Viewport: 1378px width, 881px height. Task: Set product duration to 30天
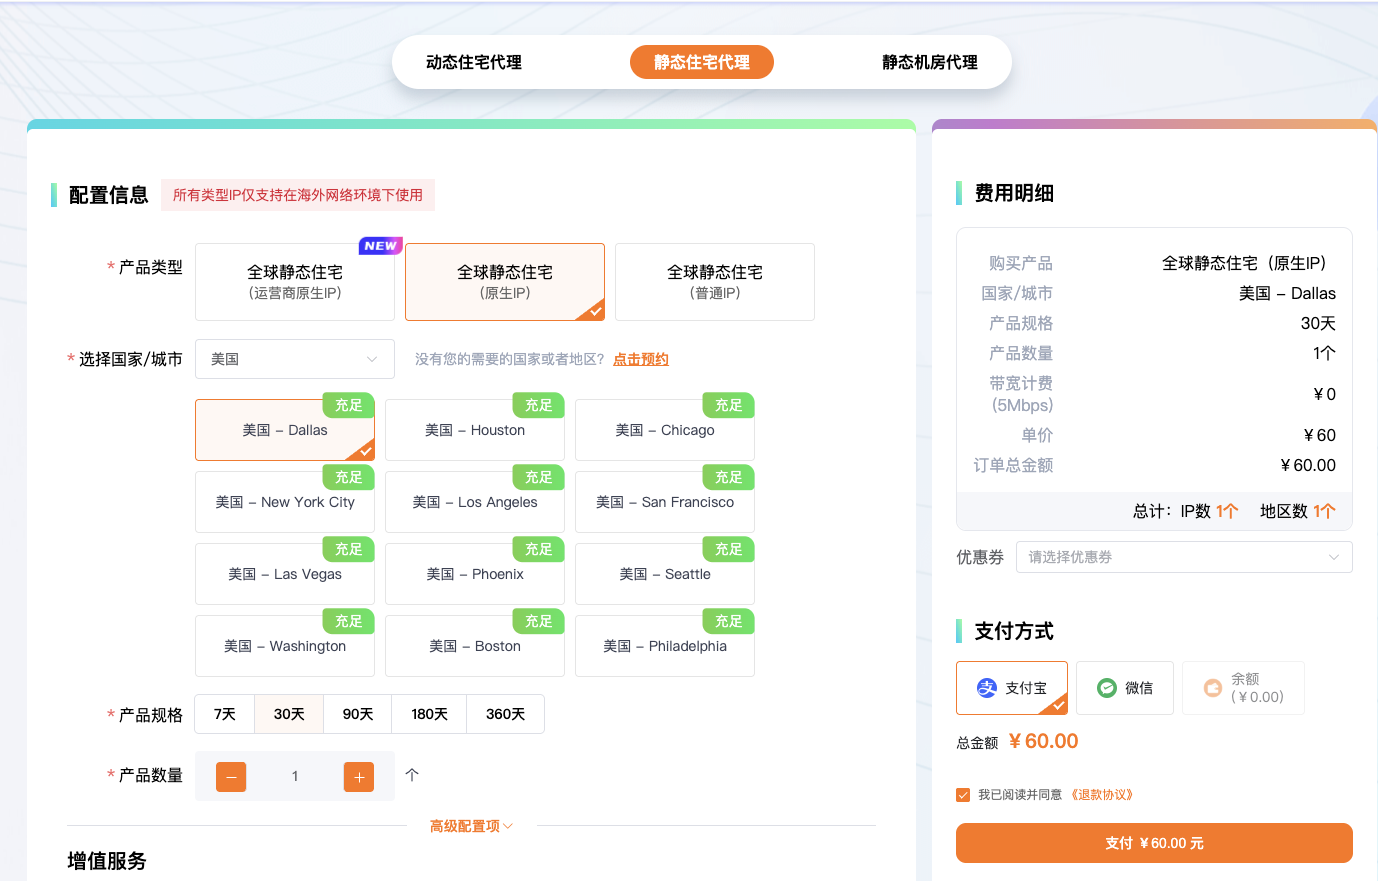tap(289, 714)
